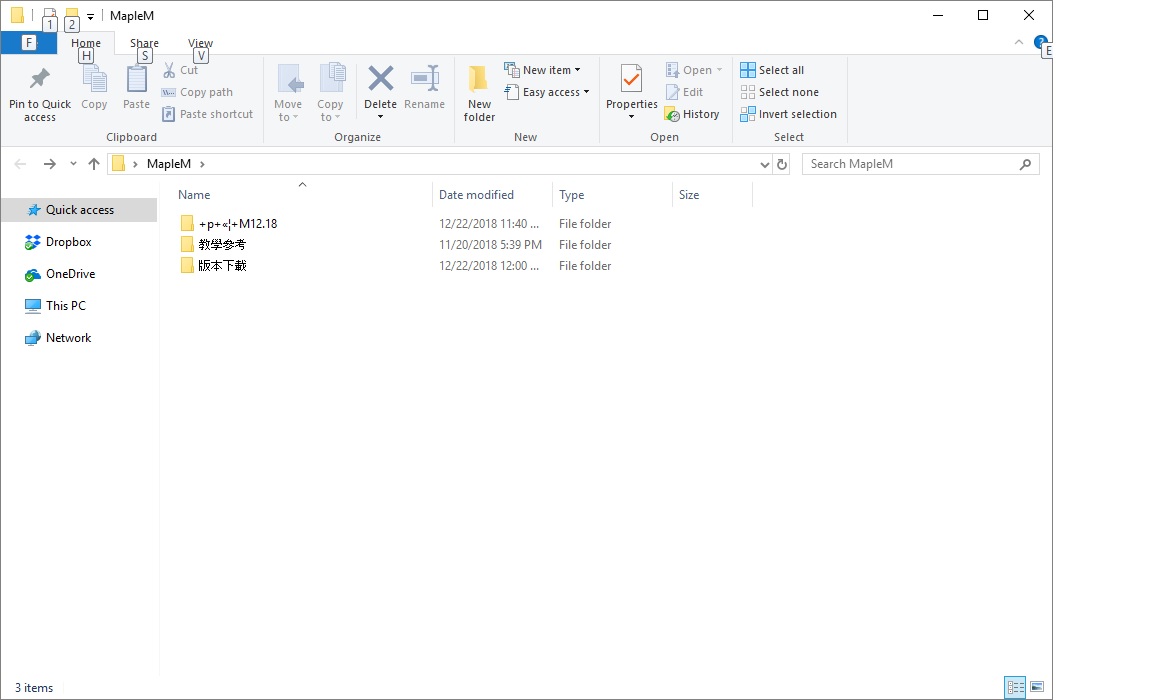This screenshot has width=1152, height=700.
Task: Click the Paste clipboard icon
Action: 137,79
